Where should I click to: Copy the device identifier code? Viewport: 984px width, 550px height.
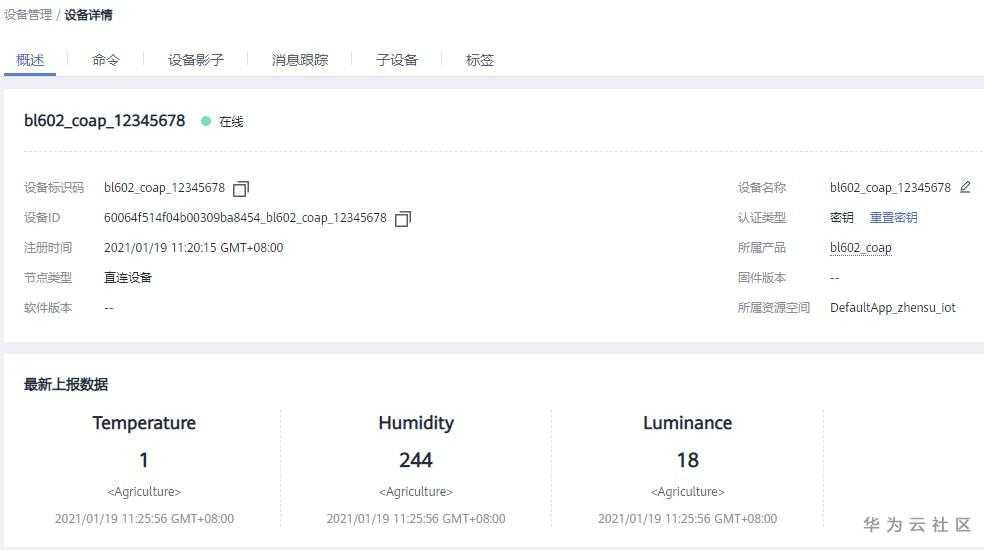tap(241, 188)
